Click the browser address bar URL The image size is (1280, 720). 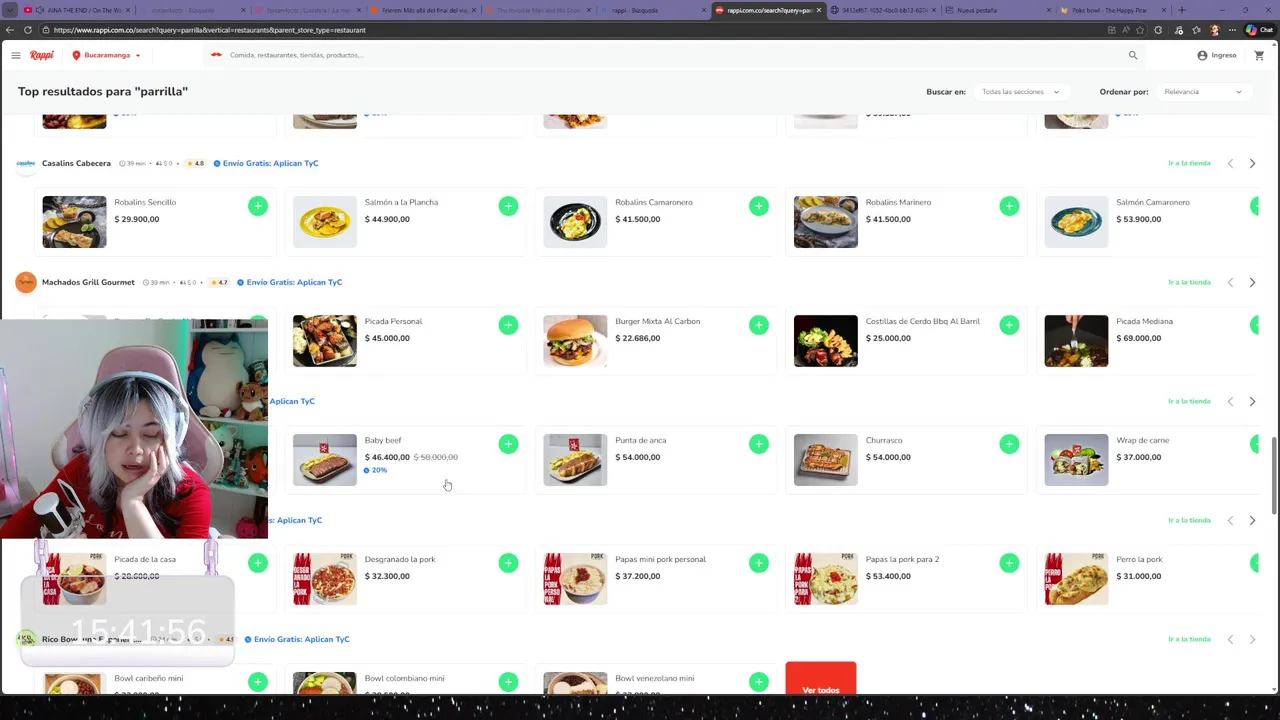[210, 30]
